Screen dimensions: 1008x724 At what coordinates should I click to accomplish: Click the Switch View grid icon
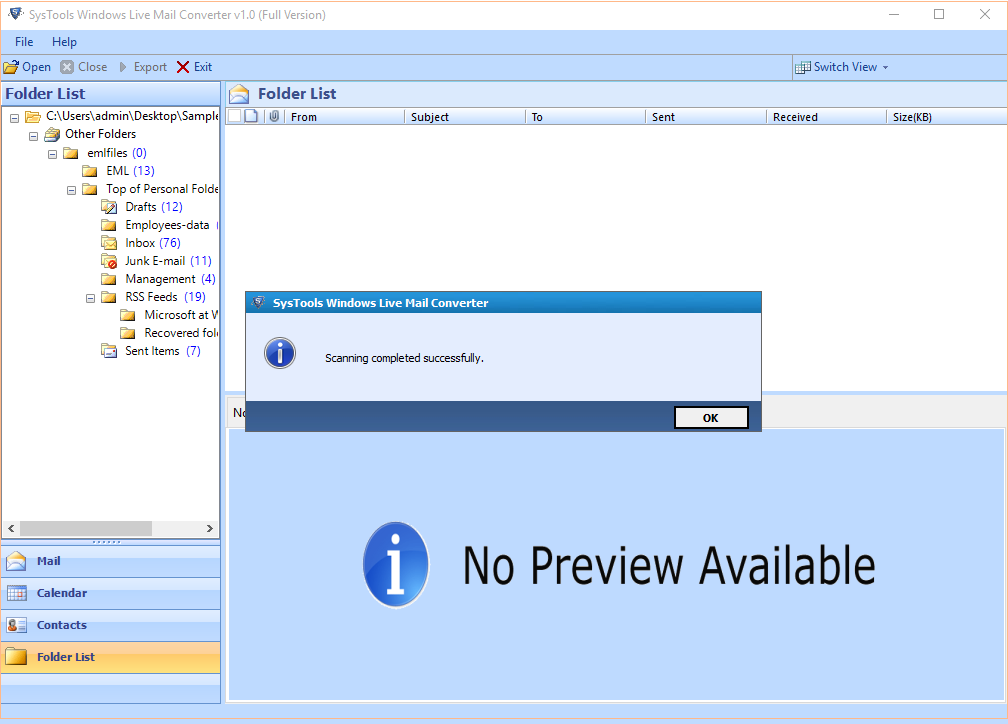click(x=802, y=67)
